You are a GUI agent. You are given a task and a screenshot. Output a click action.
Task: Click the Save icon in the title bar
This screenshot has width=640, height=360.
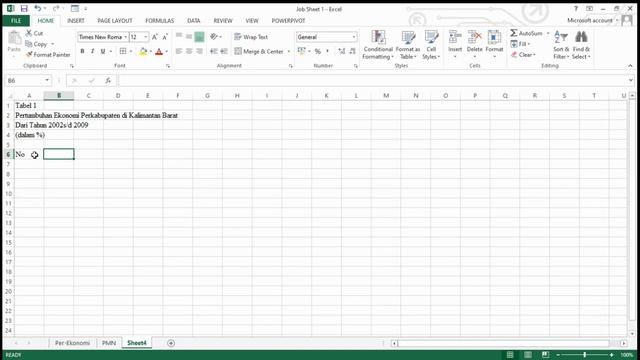[x=24, y=9]
